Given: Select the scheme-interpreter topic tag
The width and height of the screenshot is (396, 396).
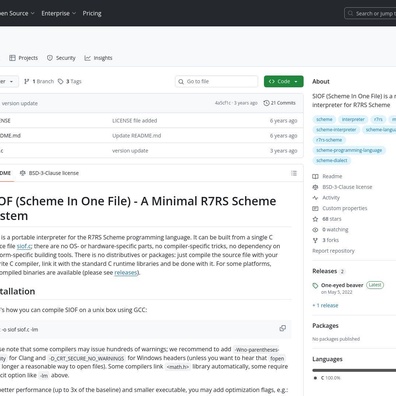Looking at the screenshot, I should (x=336, y=130).
